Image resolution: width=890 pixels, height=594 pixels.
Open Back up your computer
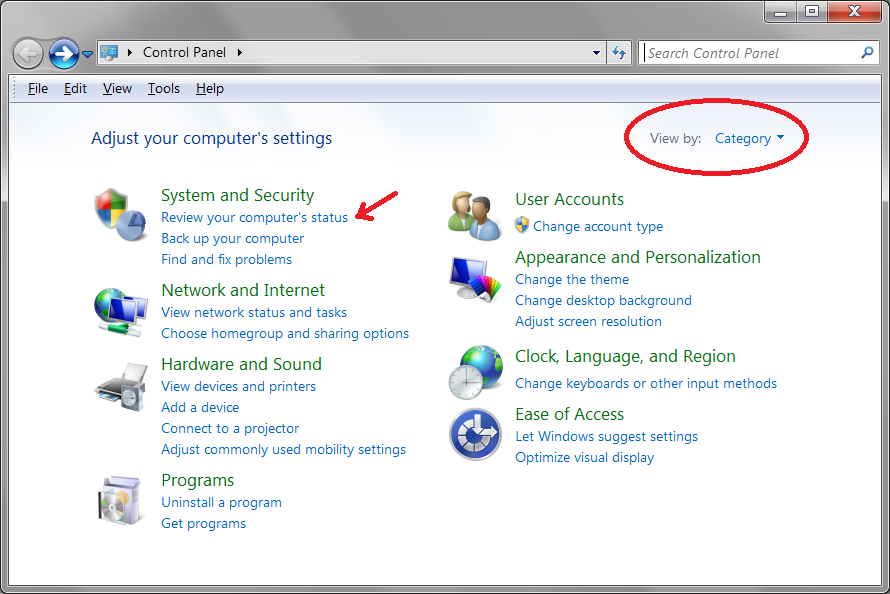pyautogui.click(x=232, y=238)
